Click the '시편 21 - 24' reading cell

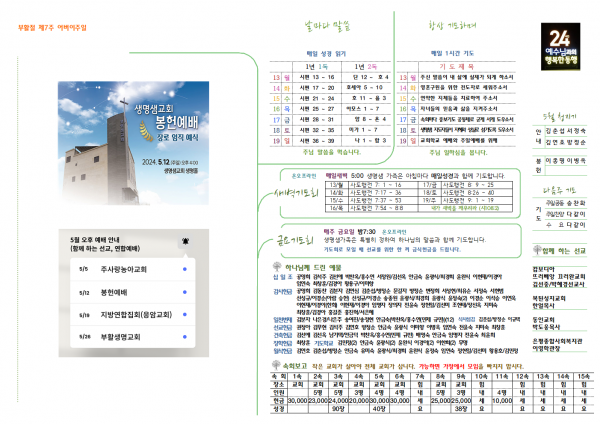coord(317,98)
